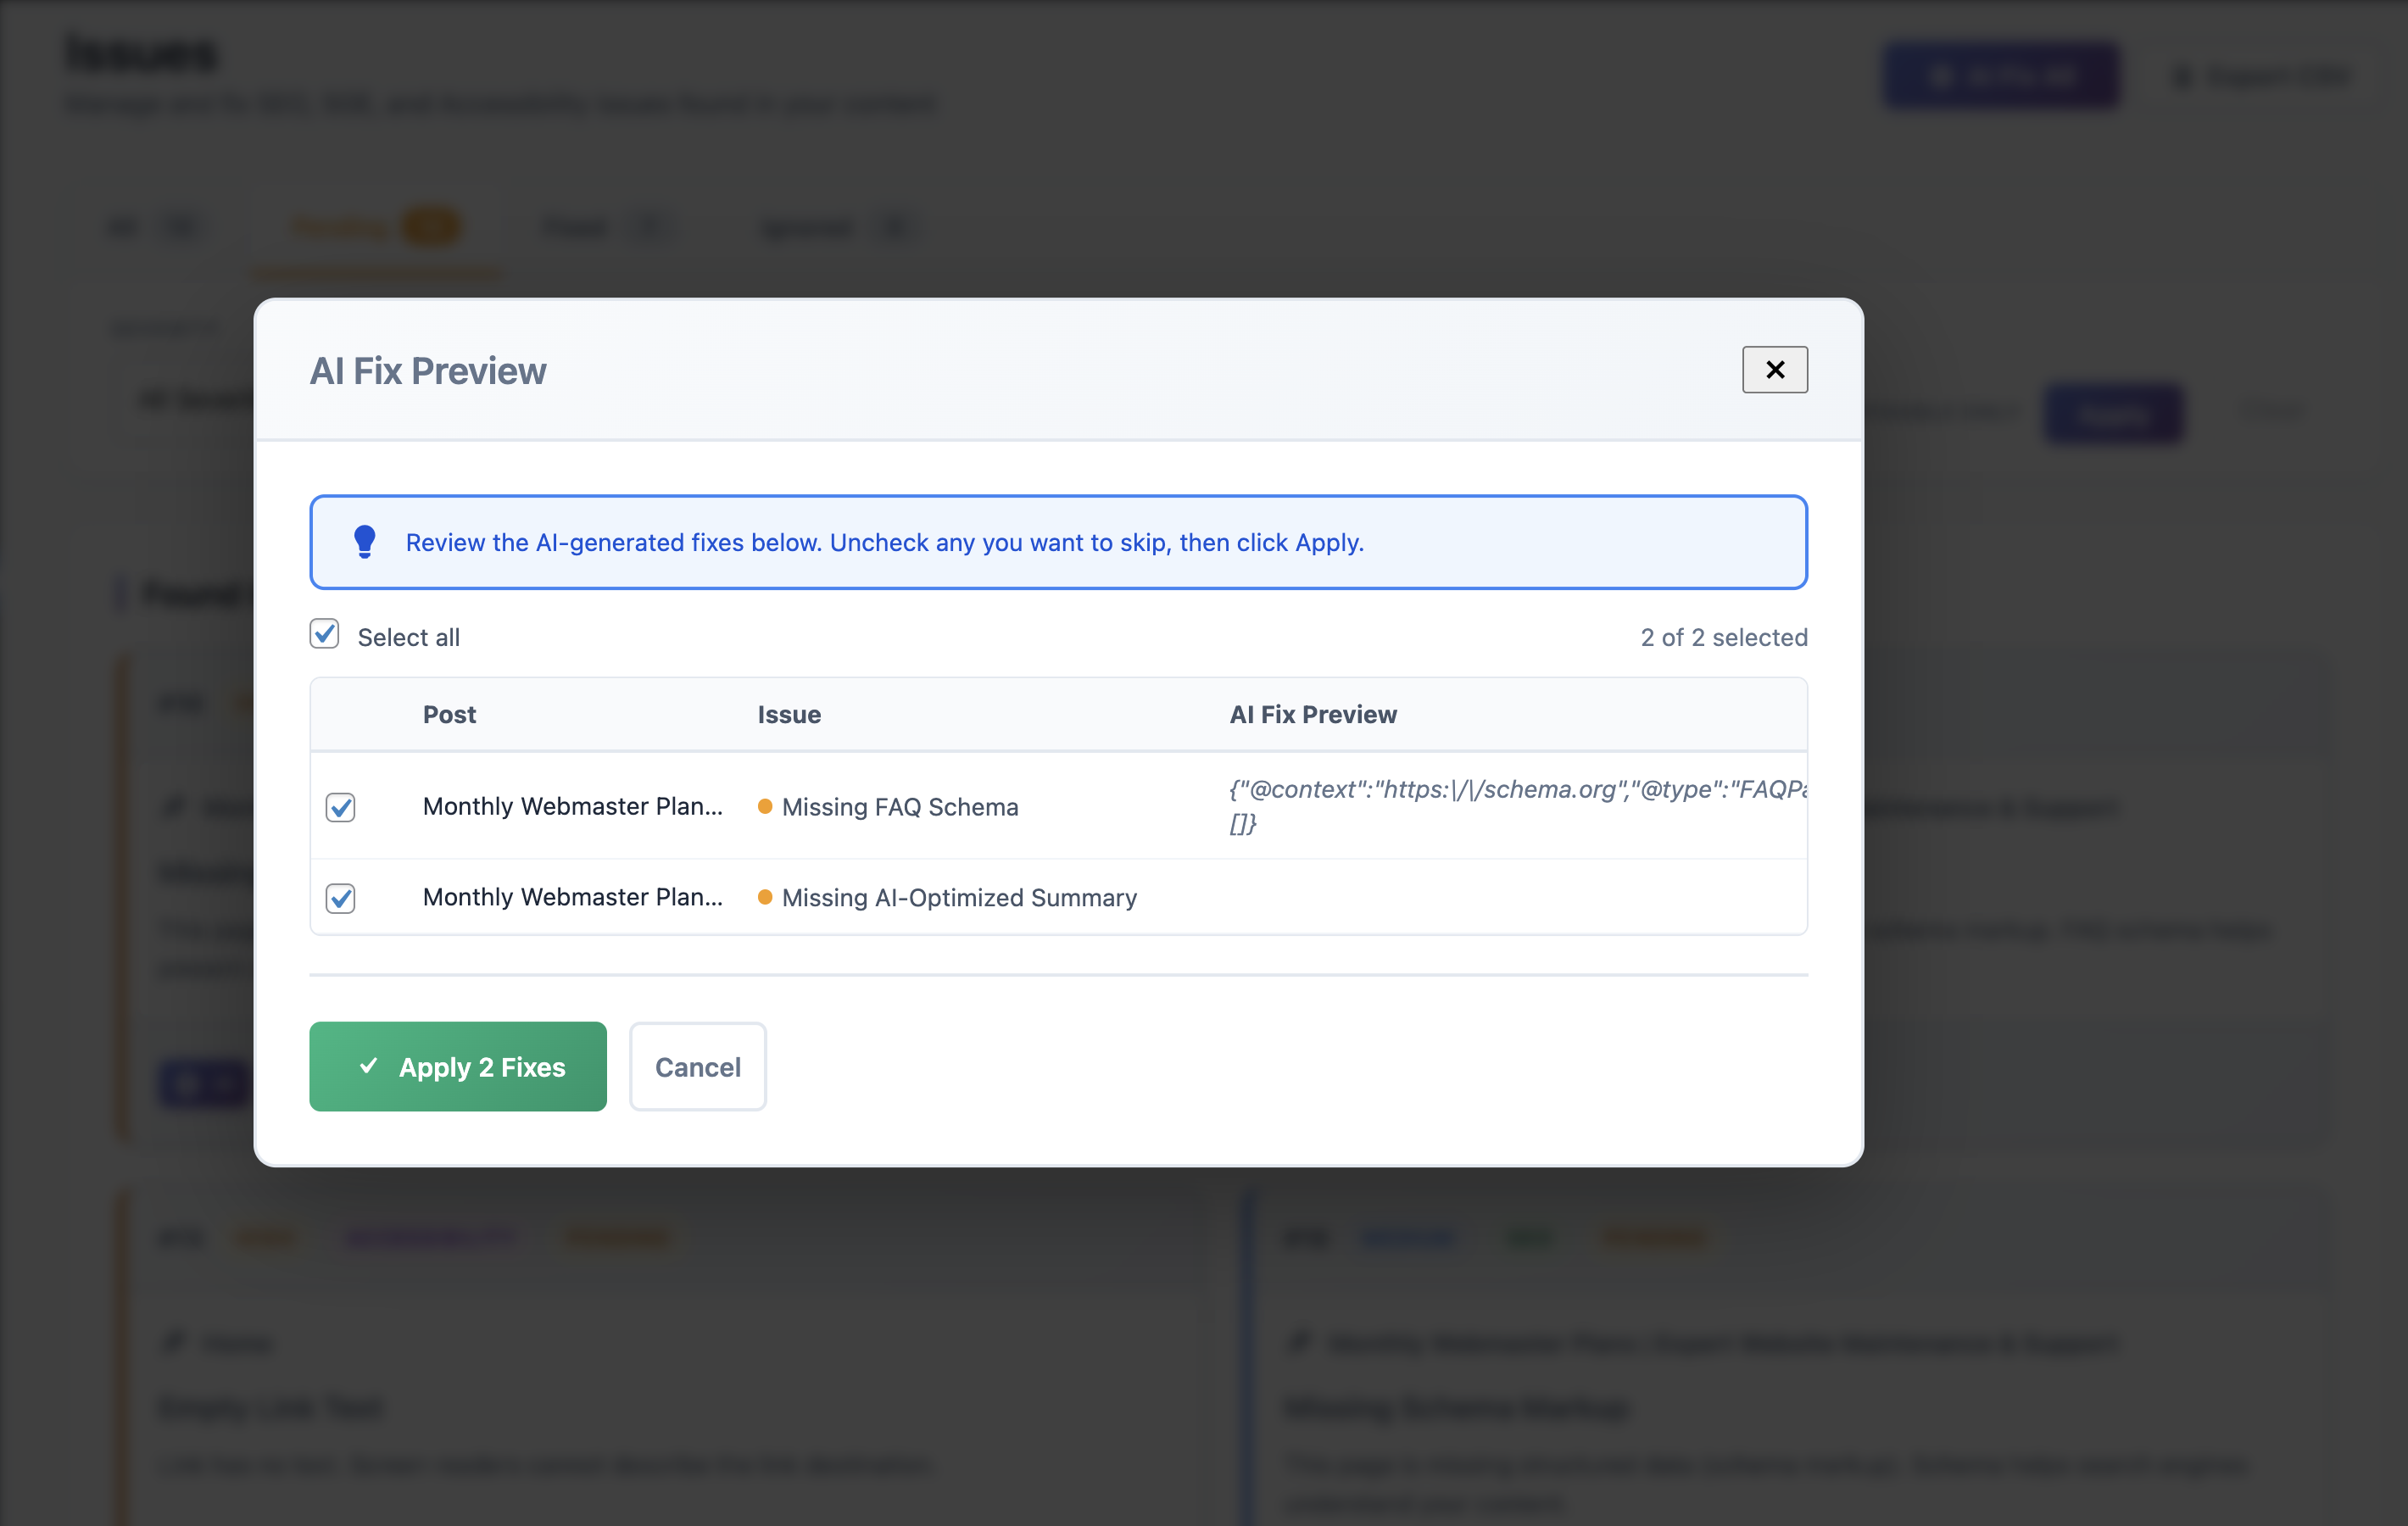2408x1526 pixels.
Task: Click the 2 of 2 selected counter
Action: point(1723,637)
